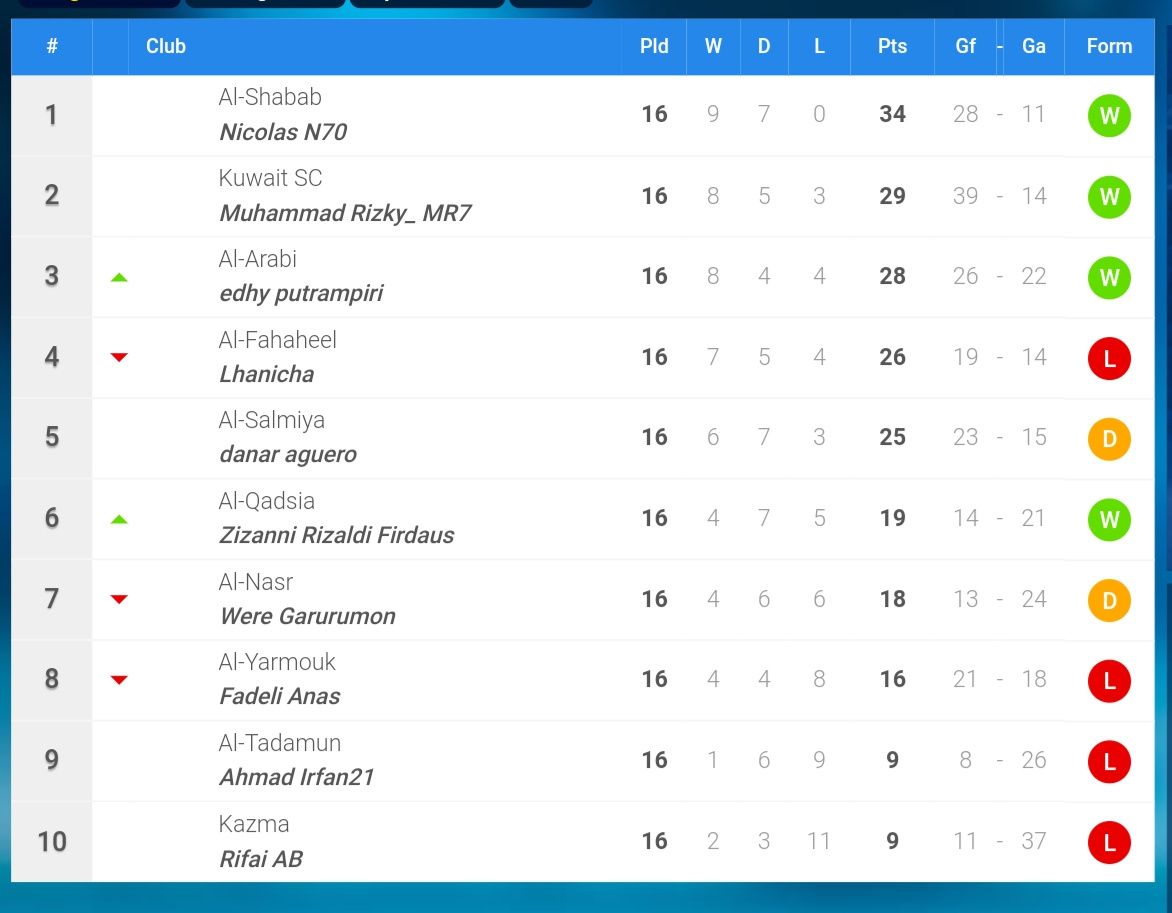The image size is (1172, 913).
Task: Click Kazma's red L form badge
Action: coord(1109,843)
